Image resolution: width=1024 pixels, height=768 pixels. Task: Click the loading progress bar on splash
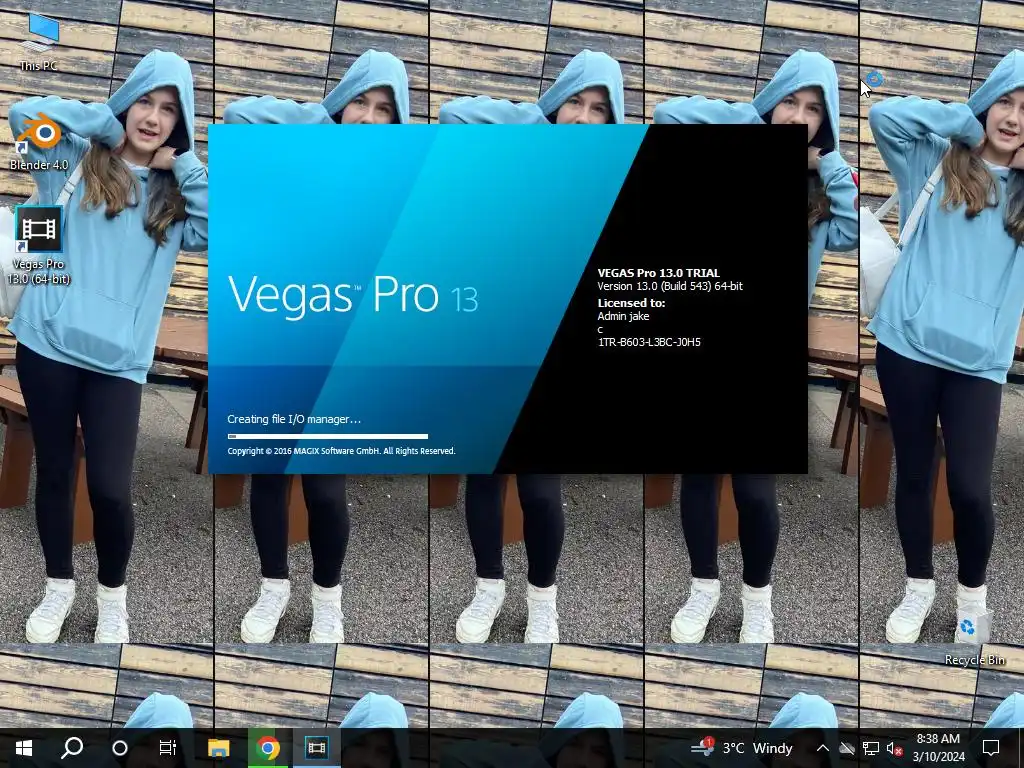pos(328,436)
